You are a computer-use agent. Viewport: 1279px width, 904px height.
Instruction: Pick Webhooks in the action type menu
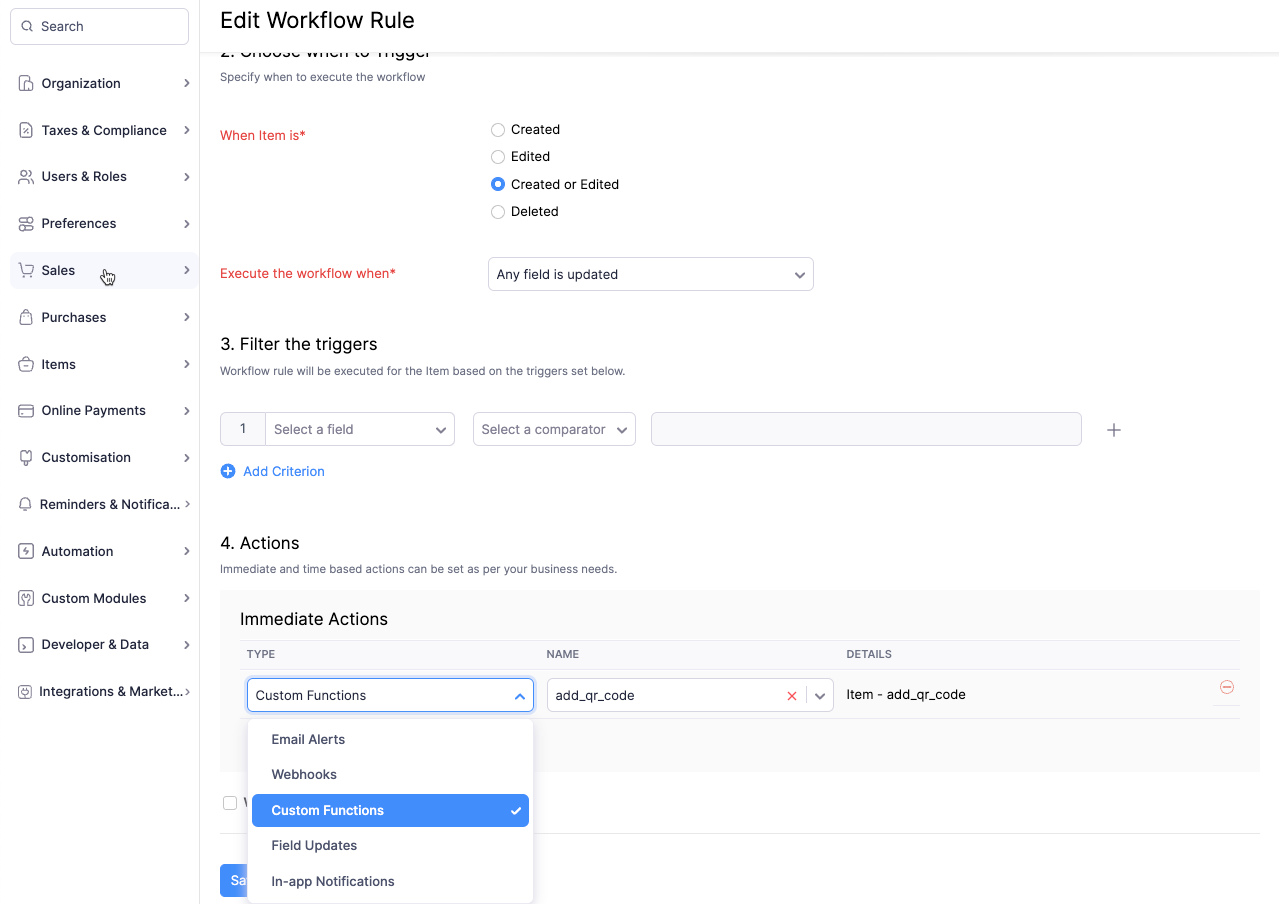click(304, 774)
